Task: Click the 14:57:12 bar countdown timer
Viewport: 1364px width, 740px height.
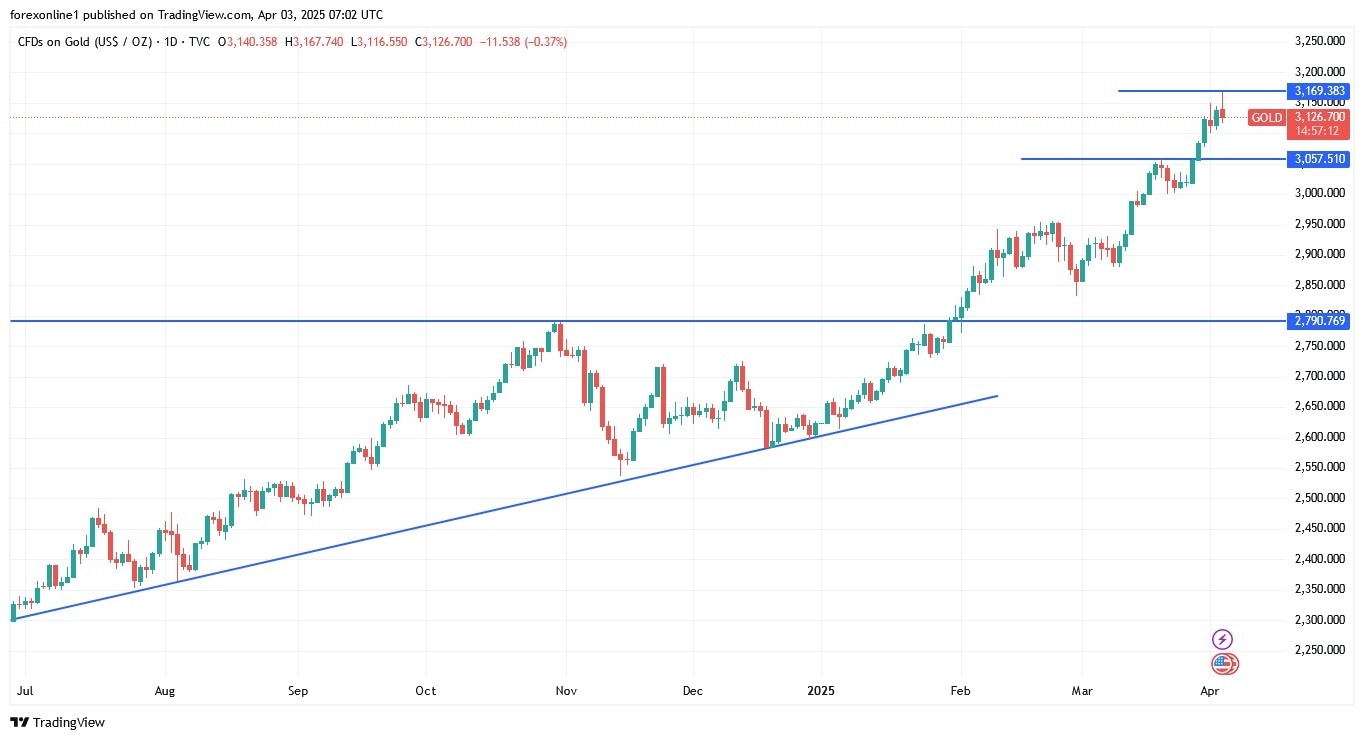Action: pyautogui.click(x=1316, y=131)
